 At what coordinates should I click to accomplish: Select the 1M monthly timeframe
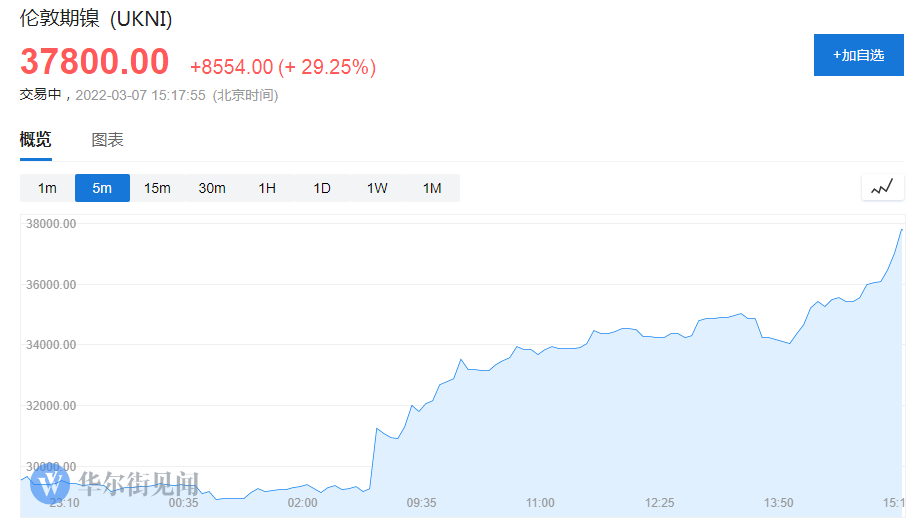tap(432, 188)
